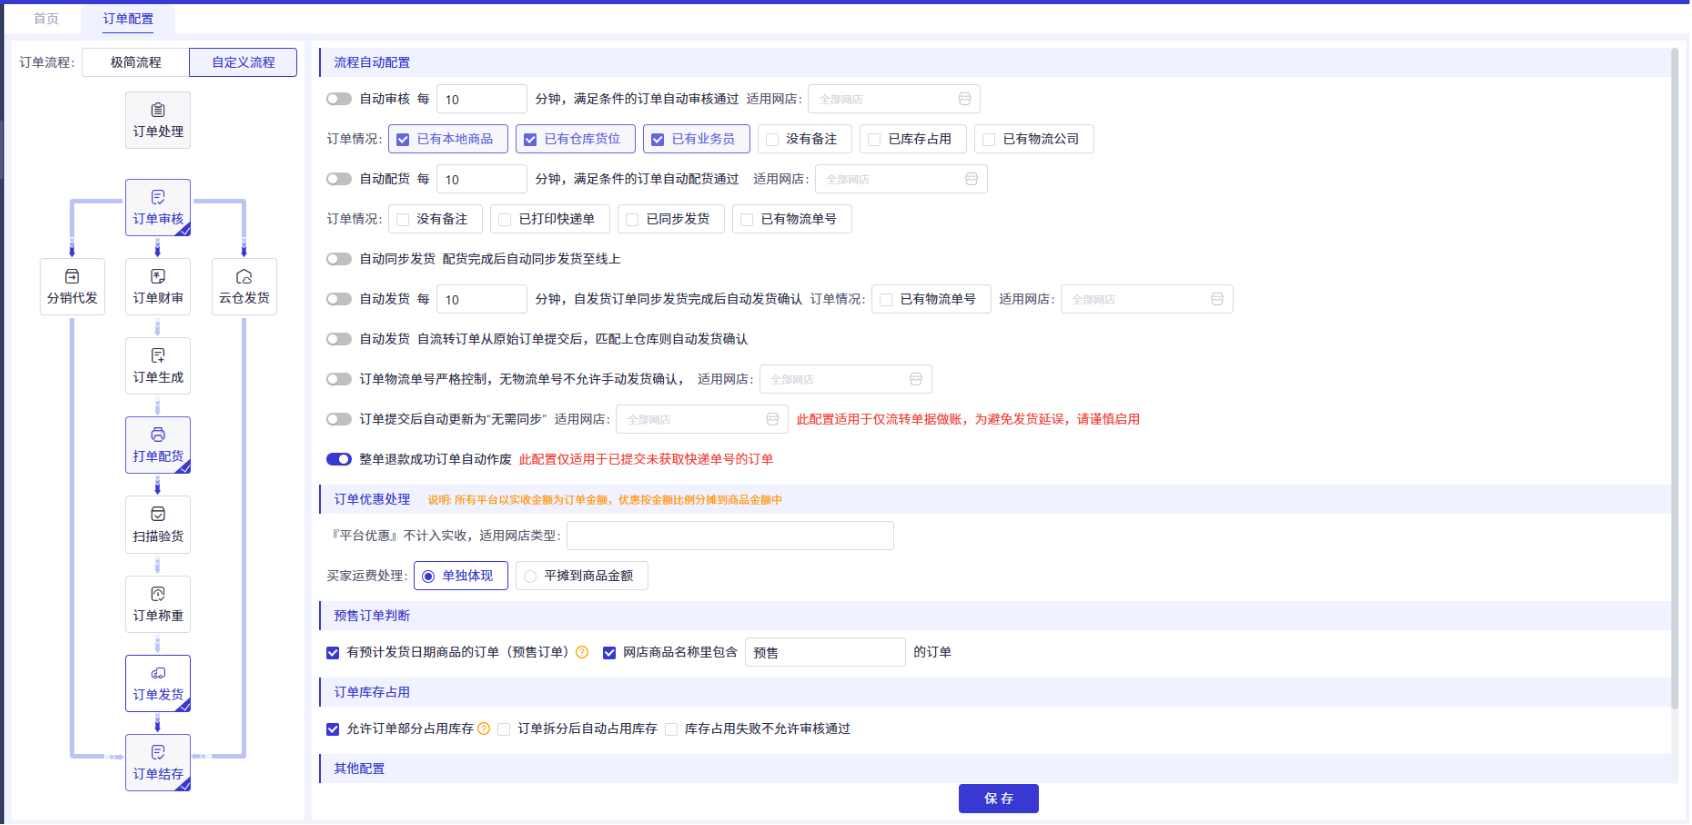The height and width of the screenshot is (825, 1692).
Task: Check the 已打印快递单 checkbox
Action: pyautogui.click(x=504, y=219)
